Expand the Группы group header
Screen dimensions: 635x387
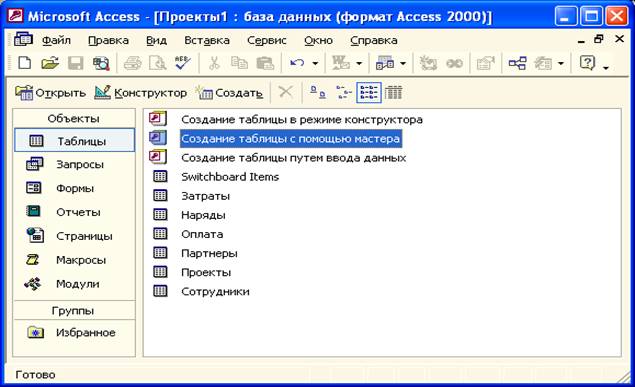point(74,310)
